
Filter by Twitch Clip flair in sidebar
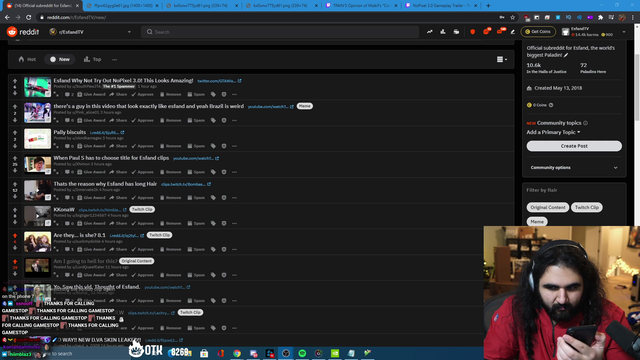587,207
